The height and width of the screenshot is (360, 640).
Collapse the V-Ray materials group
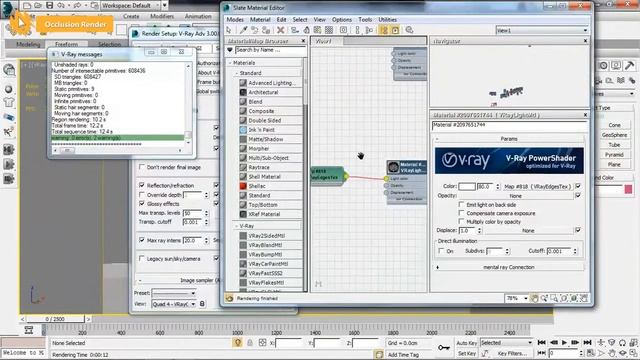click(x=237, y=226)
